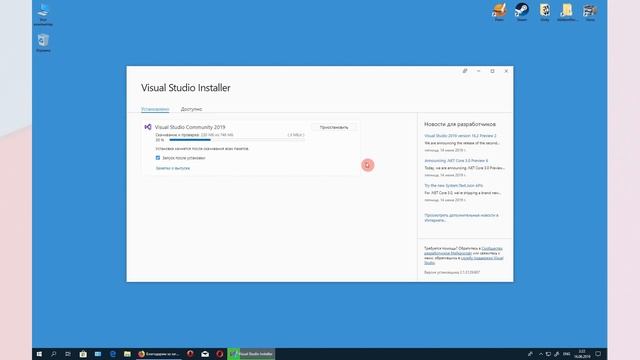This screenshot has width=640, height=360.
Task: Click the installer version text at bottom
Action: click(x=452, y=272)
